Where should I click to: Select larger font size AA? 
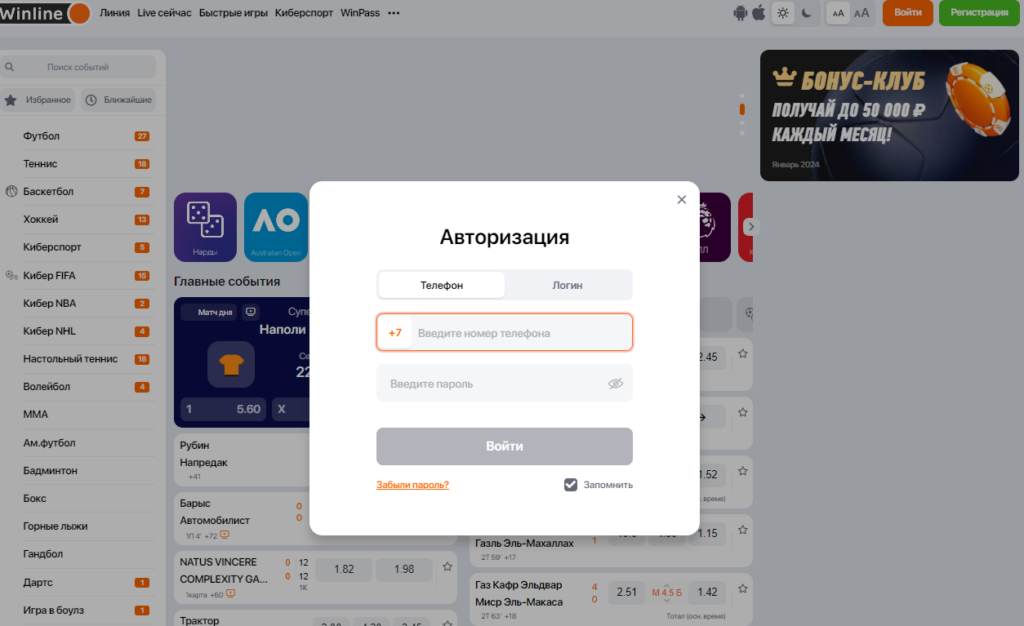862,13
